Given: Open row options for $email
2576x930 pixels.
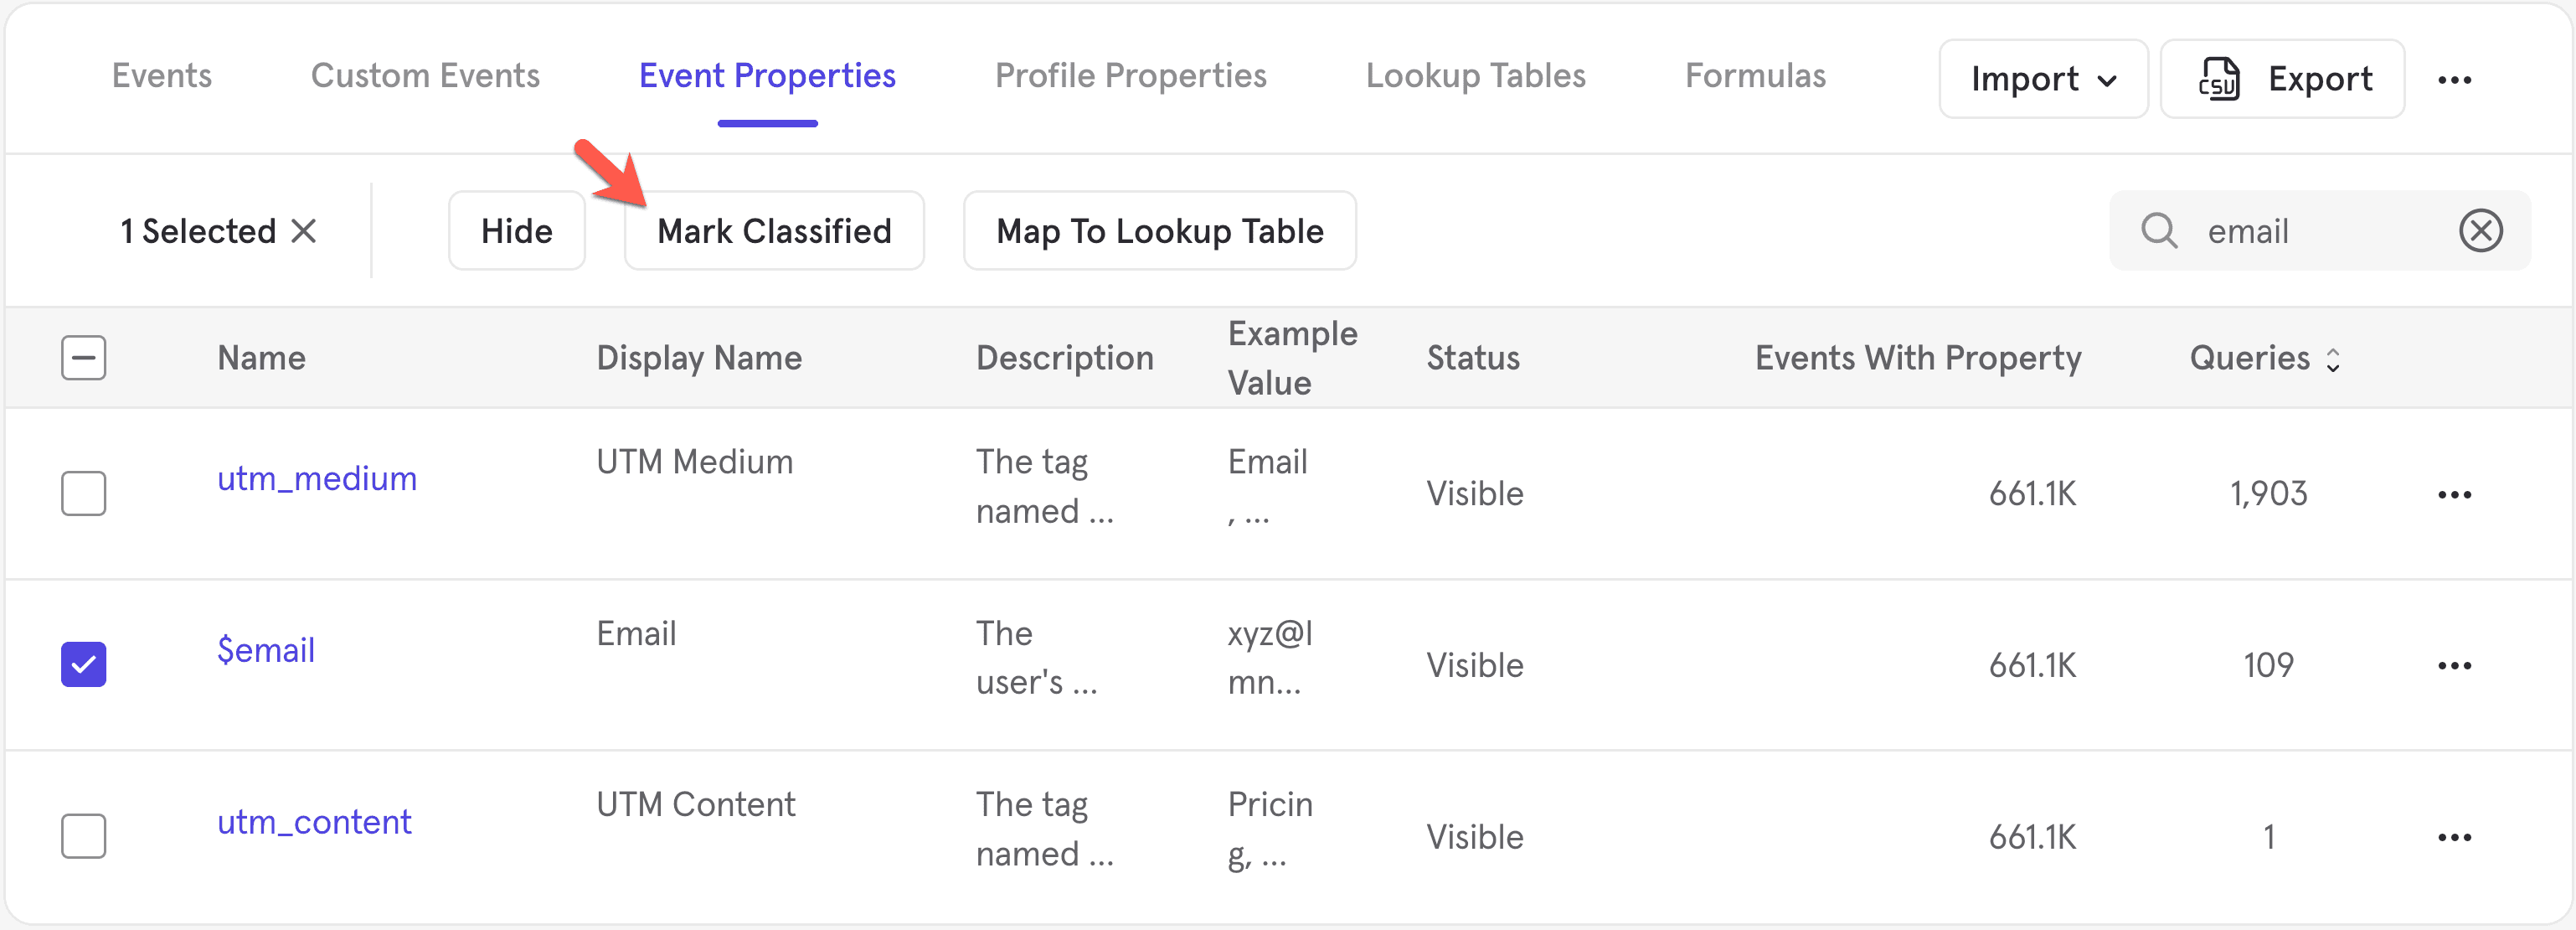Looking at the screenshot, I should (2454, 666).
